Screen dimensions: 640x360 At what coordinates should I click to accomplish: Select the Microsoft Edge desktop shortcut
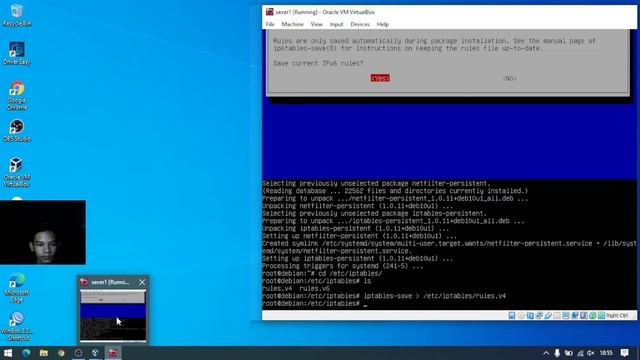17,288
